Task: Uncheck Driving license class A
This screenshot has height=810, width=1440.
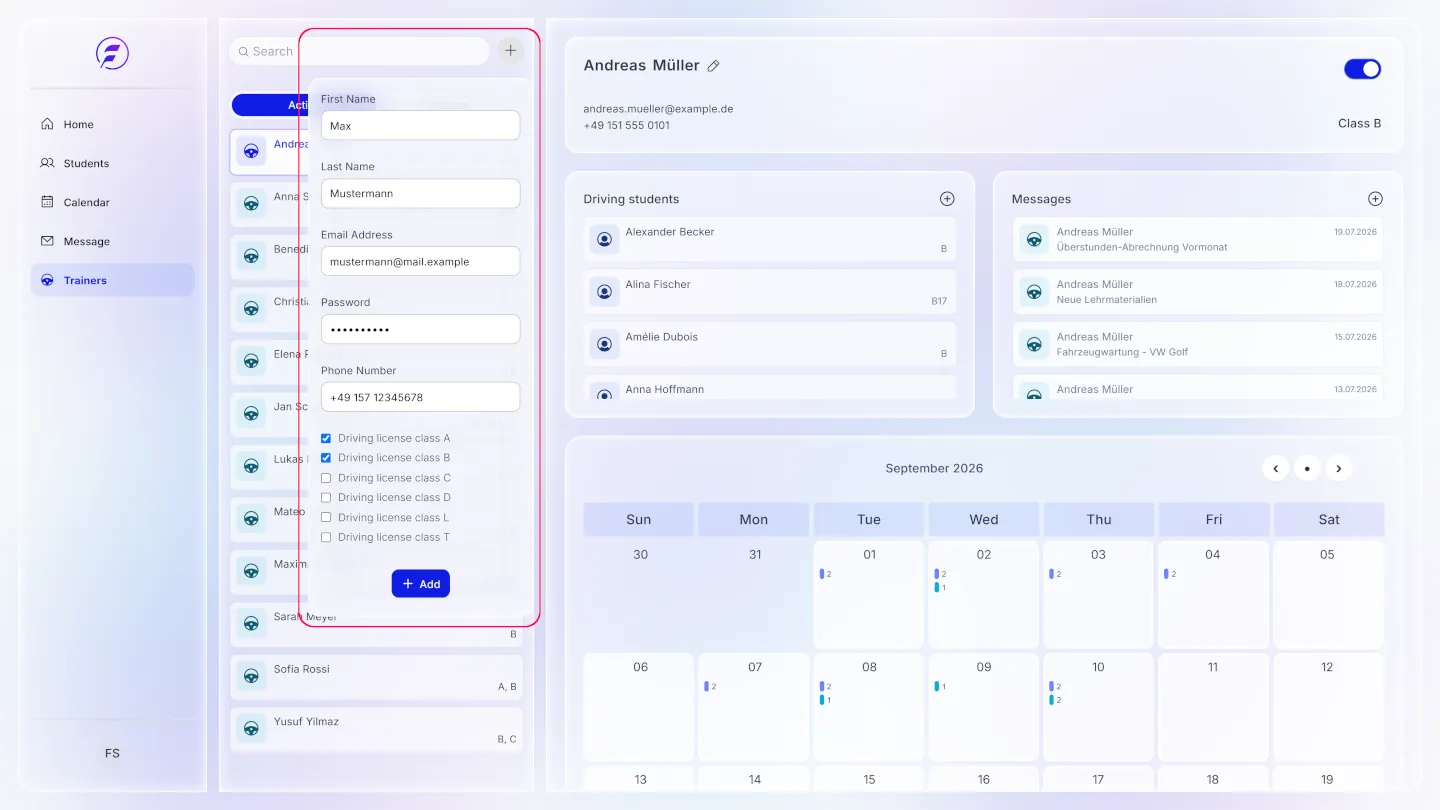Action: [x=326, y=438]
